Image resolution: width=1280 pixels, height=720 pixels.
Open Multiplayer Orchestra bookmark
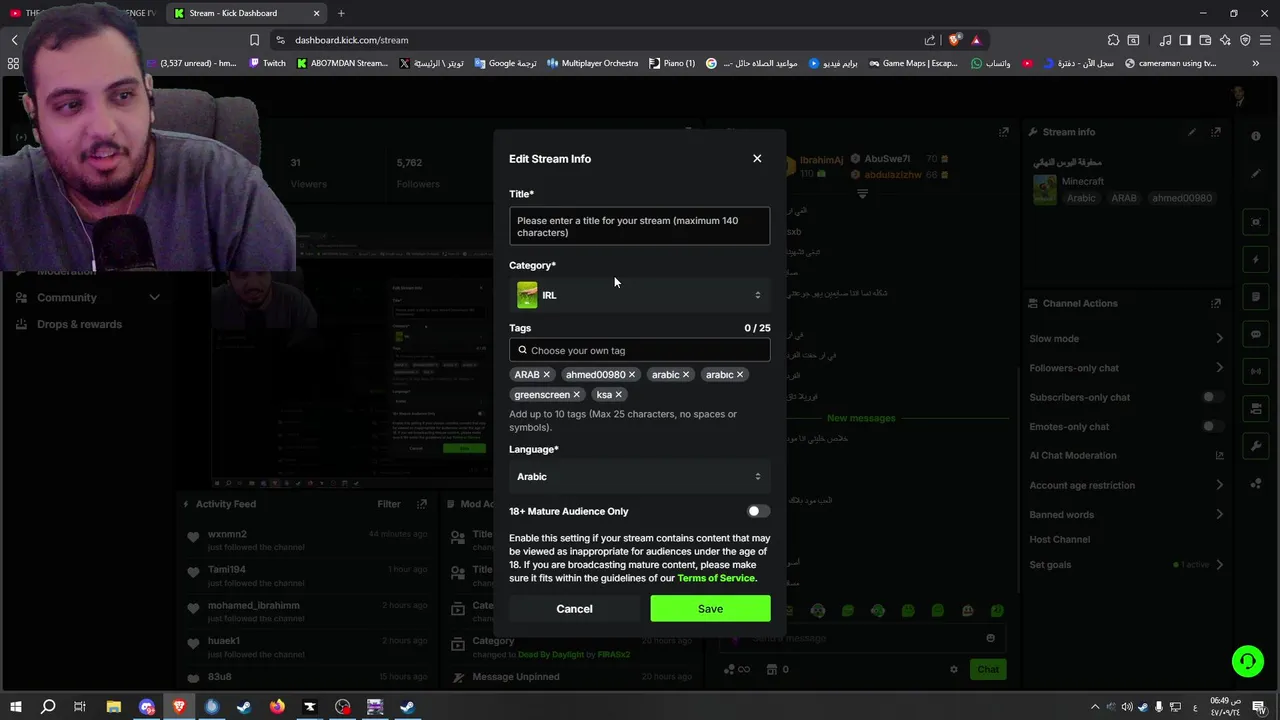[592, 63]
